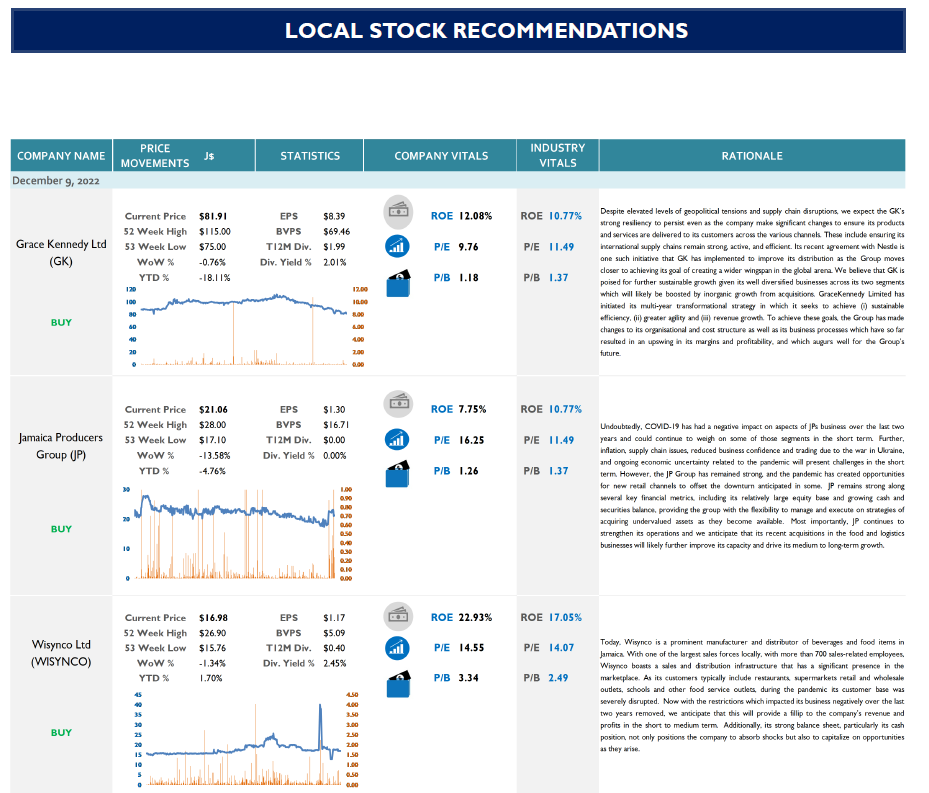Click the YTD value -18.11%

pos(214,277)
